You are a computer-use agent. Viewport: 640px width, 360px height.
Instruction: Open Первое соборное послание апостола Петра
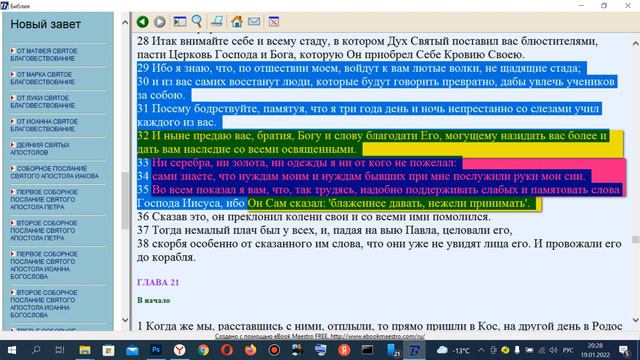pos(44,199)
